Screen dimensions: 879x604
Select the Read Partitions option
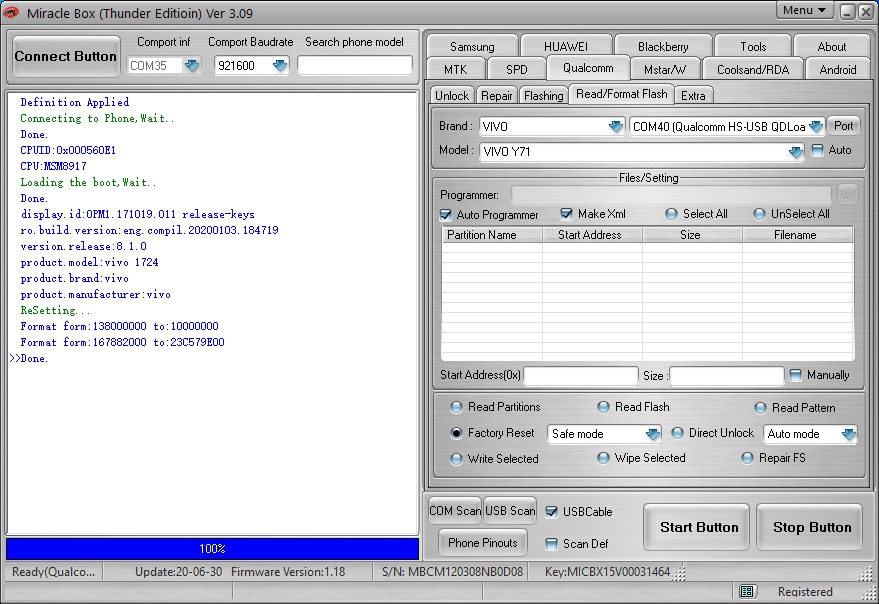coord(456,407)
